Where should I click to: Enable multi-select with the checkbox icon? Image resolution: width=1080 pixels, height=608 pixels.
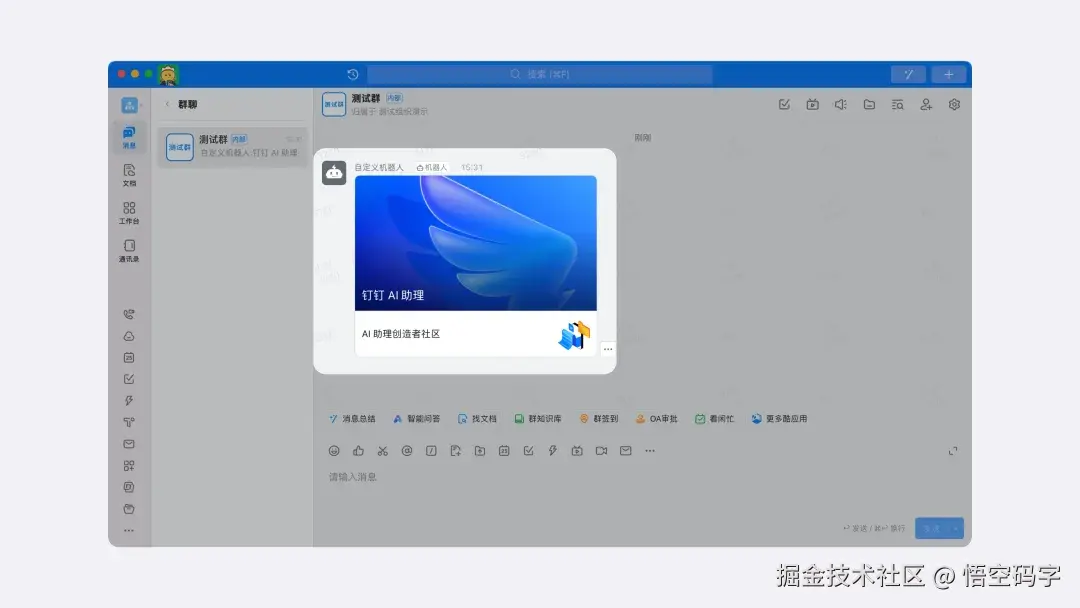(x=785, y=103)
